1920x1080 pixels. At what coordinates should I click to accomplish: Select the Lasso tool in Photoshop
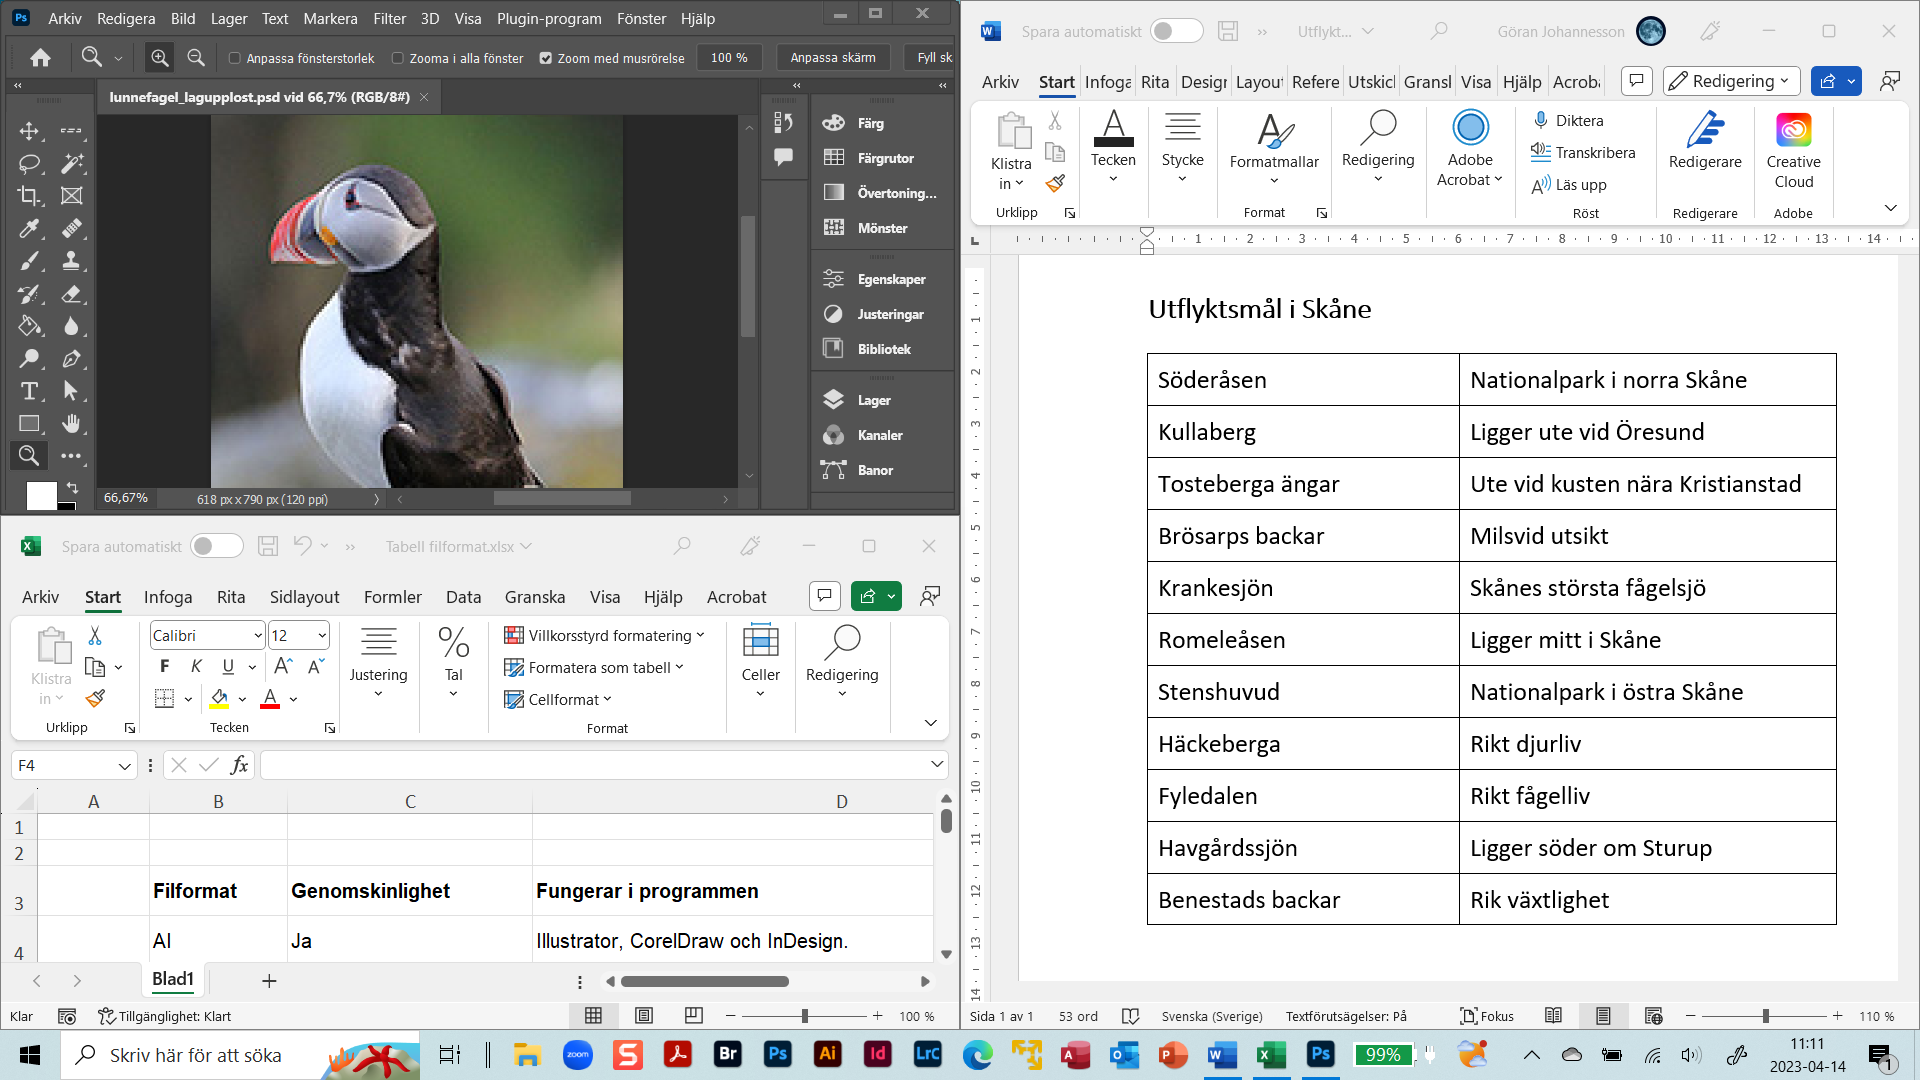coord(29,163)
